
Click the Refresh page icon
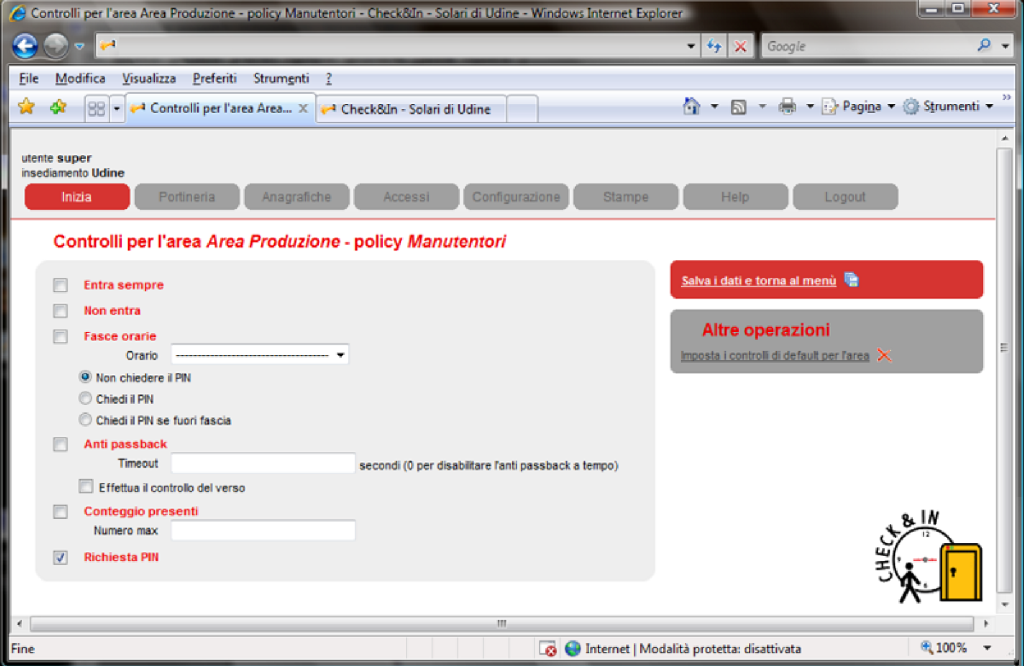click(x=714, y=46)
